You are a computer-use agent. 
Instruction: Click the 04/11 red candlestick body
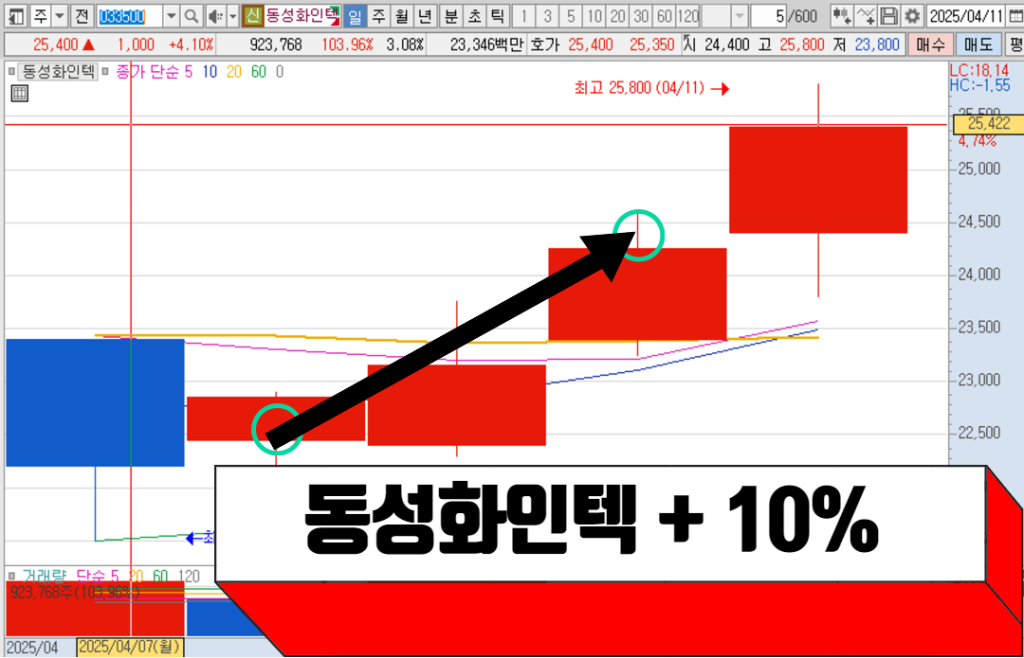818,180
